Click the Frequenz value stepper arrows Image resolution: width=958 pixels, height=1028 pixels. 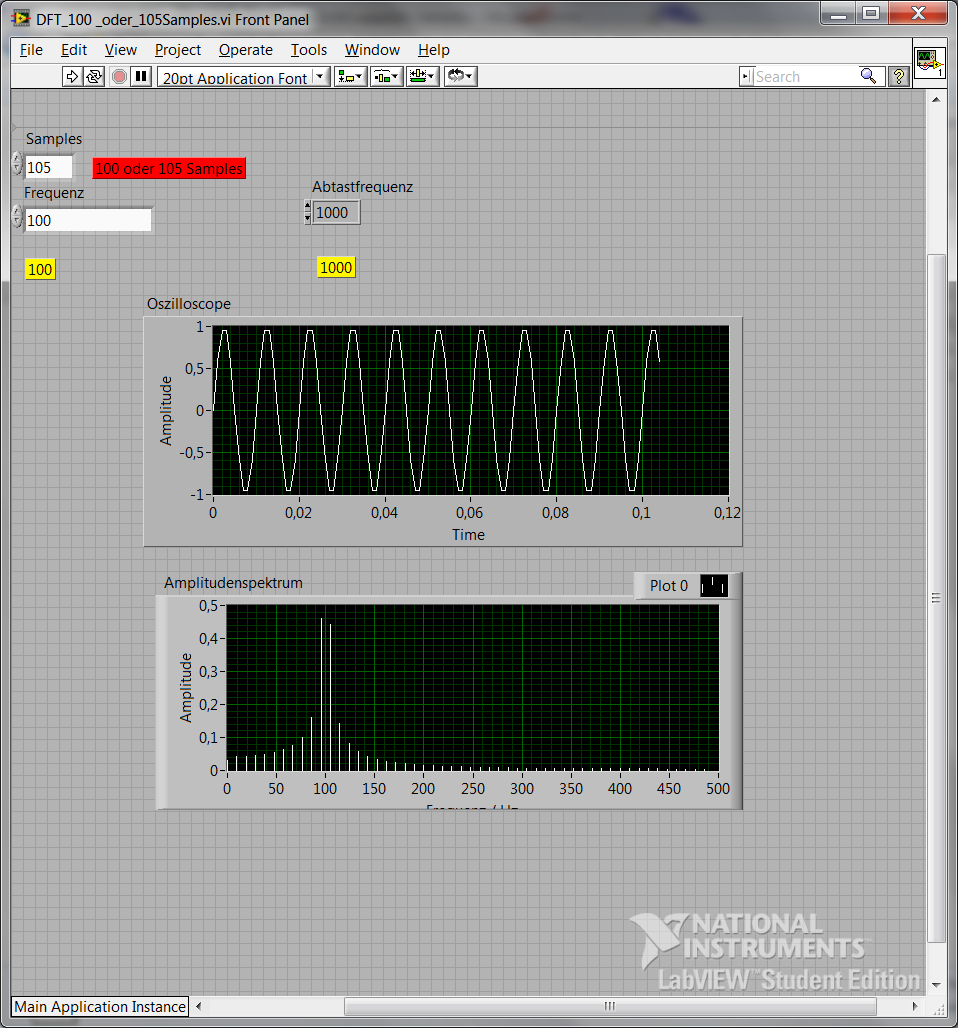pos(17,218)
